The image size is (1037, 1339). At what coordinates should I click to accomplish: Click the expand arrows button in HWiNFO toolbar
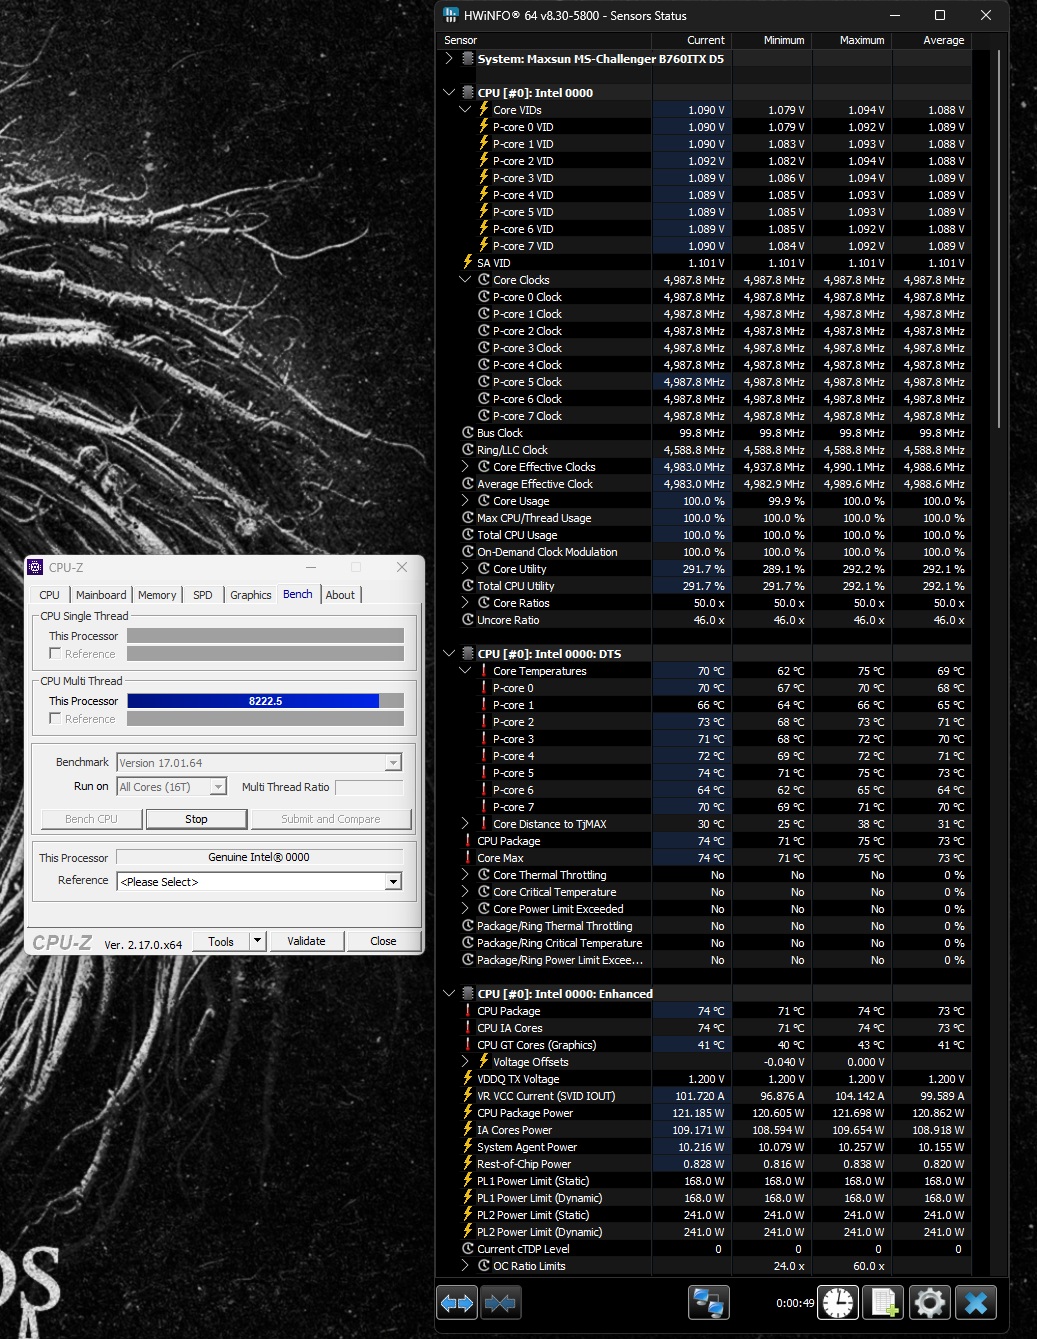coord(457,1303)
